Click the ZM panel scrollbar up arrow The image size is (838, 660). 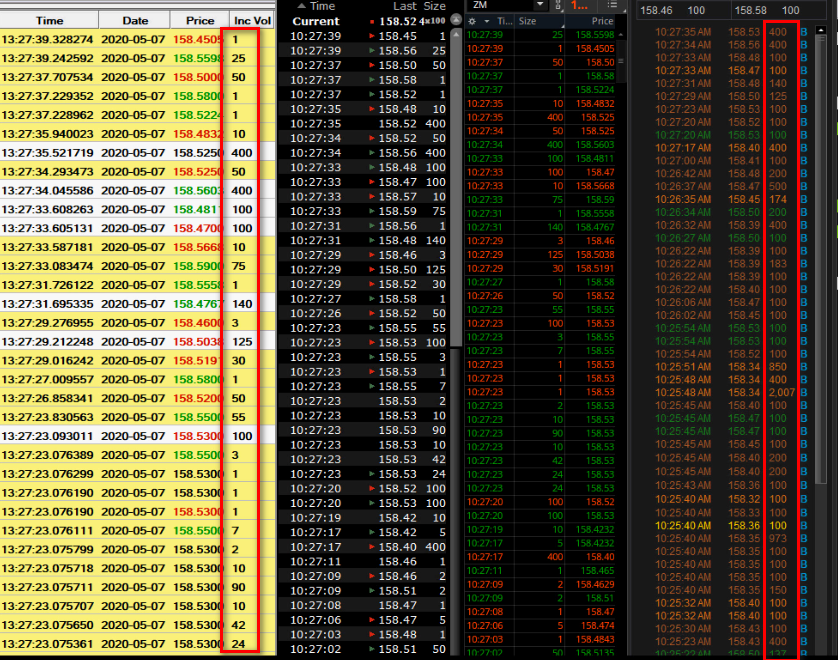pyautogui.click(x=620, y=35)
